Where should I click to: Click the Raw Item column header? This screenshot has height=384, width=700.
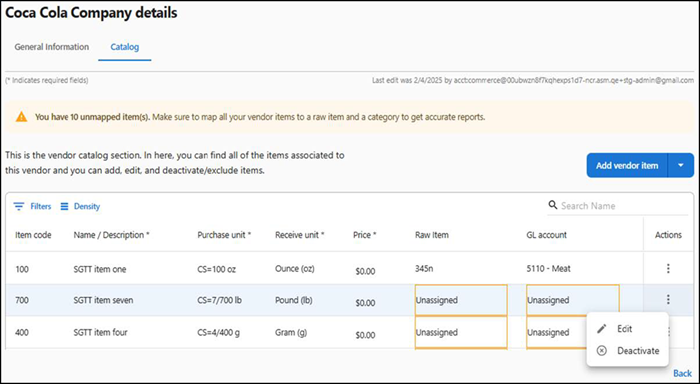click(x=432, y=235)
